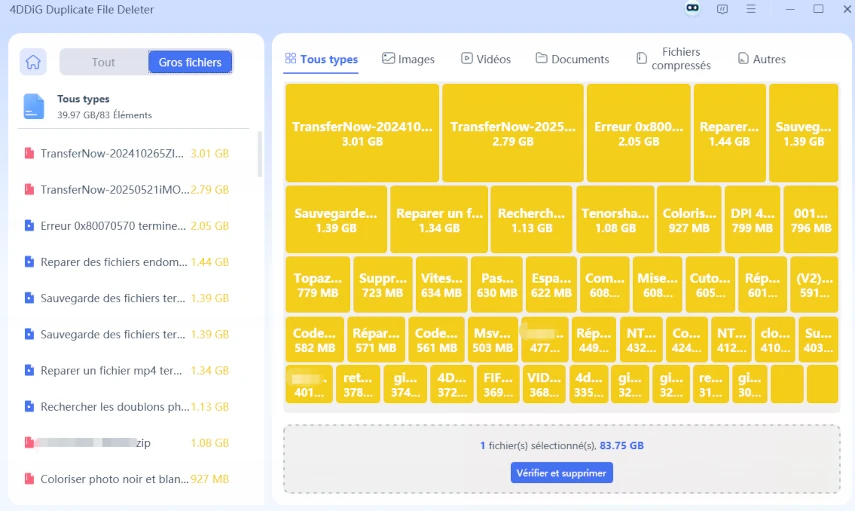Click video icon beside Reparer un fichier mp4 row
Viewport: 855px width, 511px height.
[29, 370]
